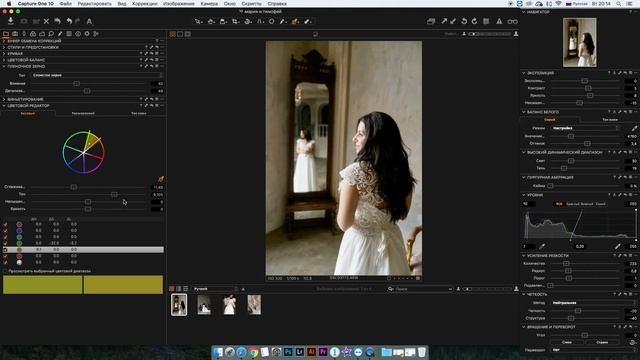This screenshot has height=360, width=640.
Task: Click the rotate left toolbar icon
Action: click(464, 21)
